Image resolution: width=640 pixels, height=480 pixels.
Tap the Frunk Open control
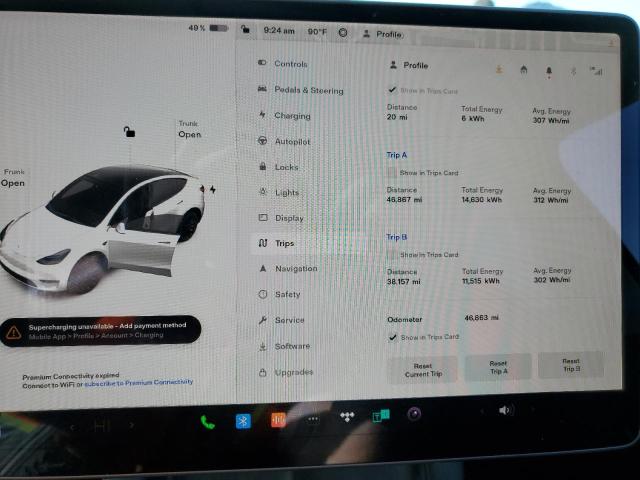13,178
